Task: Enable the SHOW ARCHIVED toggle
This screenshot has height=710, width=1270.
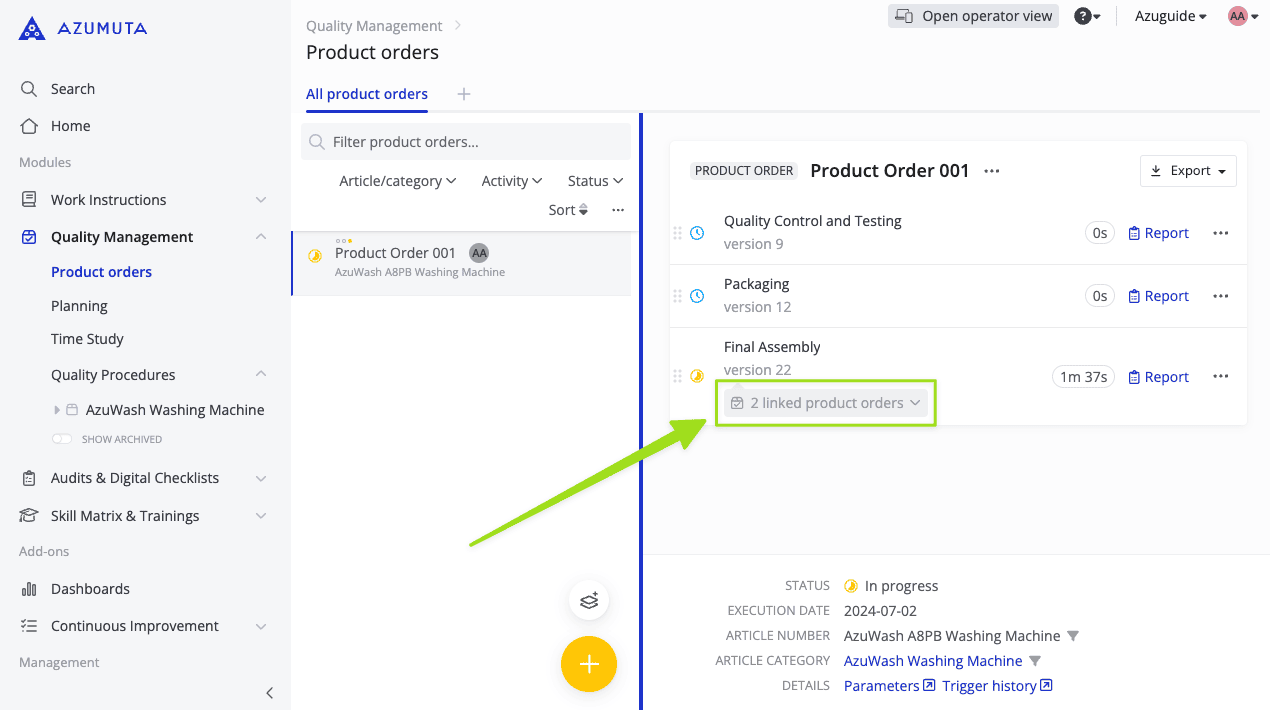Action: pos(62,438)
